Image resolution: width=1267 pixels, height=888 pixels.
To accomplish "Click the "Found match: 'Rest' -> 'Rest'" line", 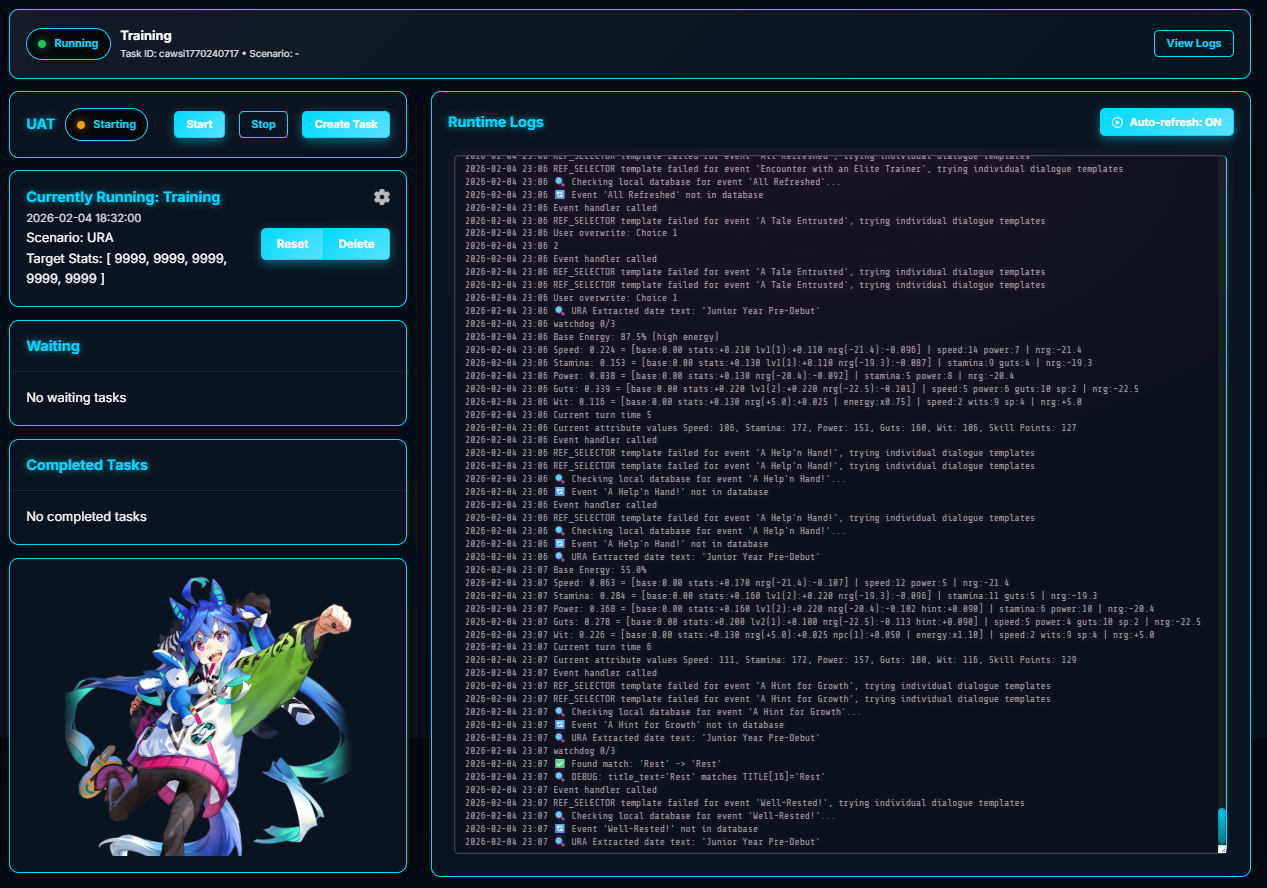I will [x=593, y=764].
